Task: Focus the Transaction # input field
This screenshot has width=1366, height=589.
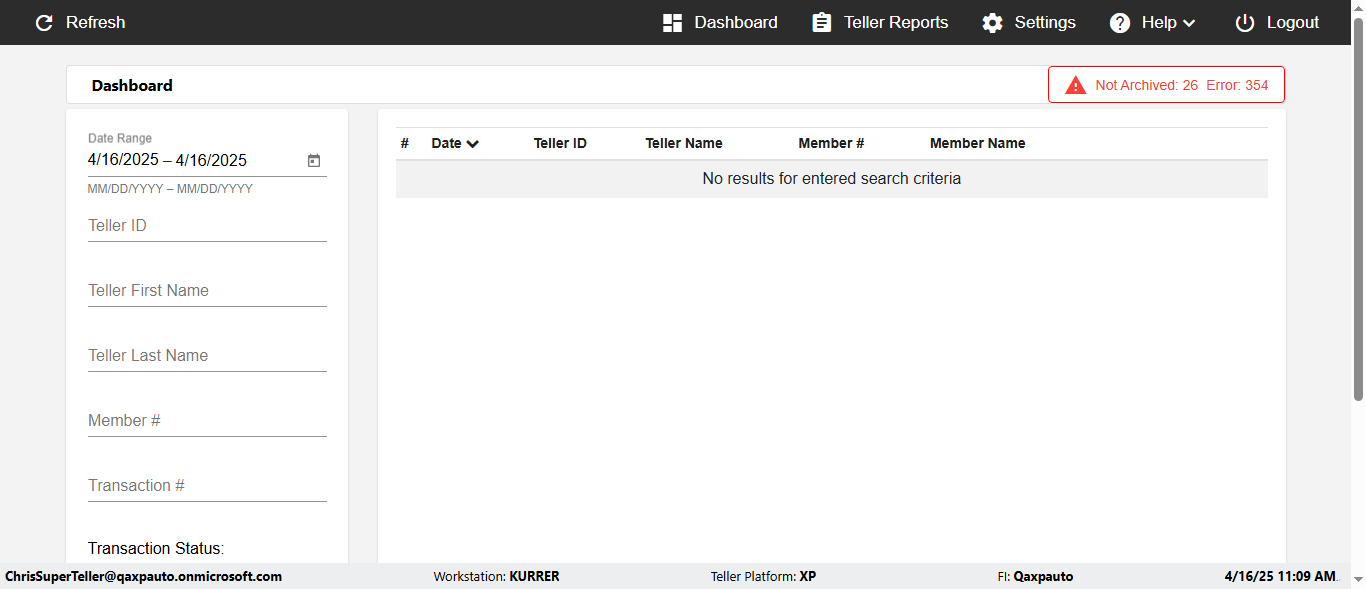Action: point(207,486)
